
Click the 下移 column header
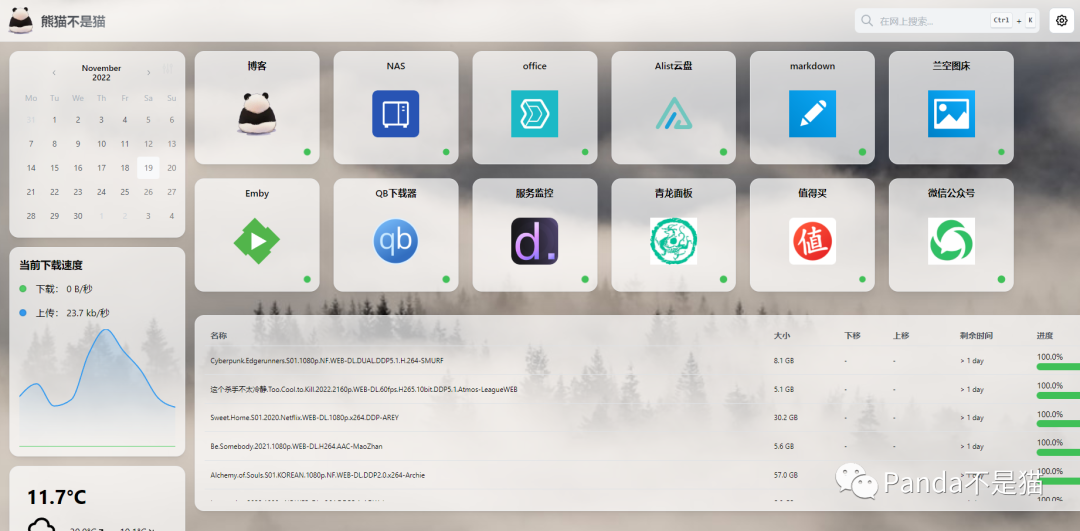pos(853,336)
